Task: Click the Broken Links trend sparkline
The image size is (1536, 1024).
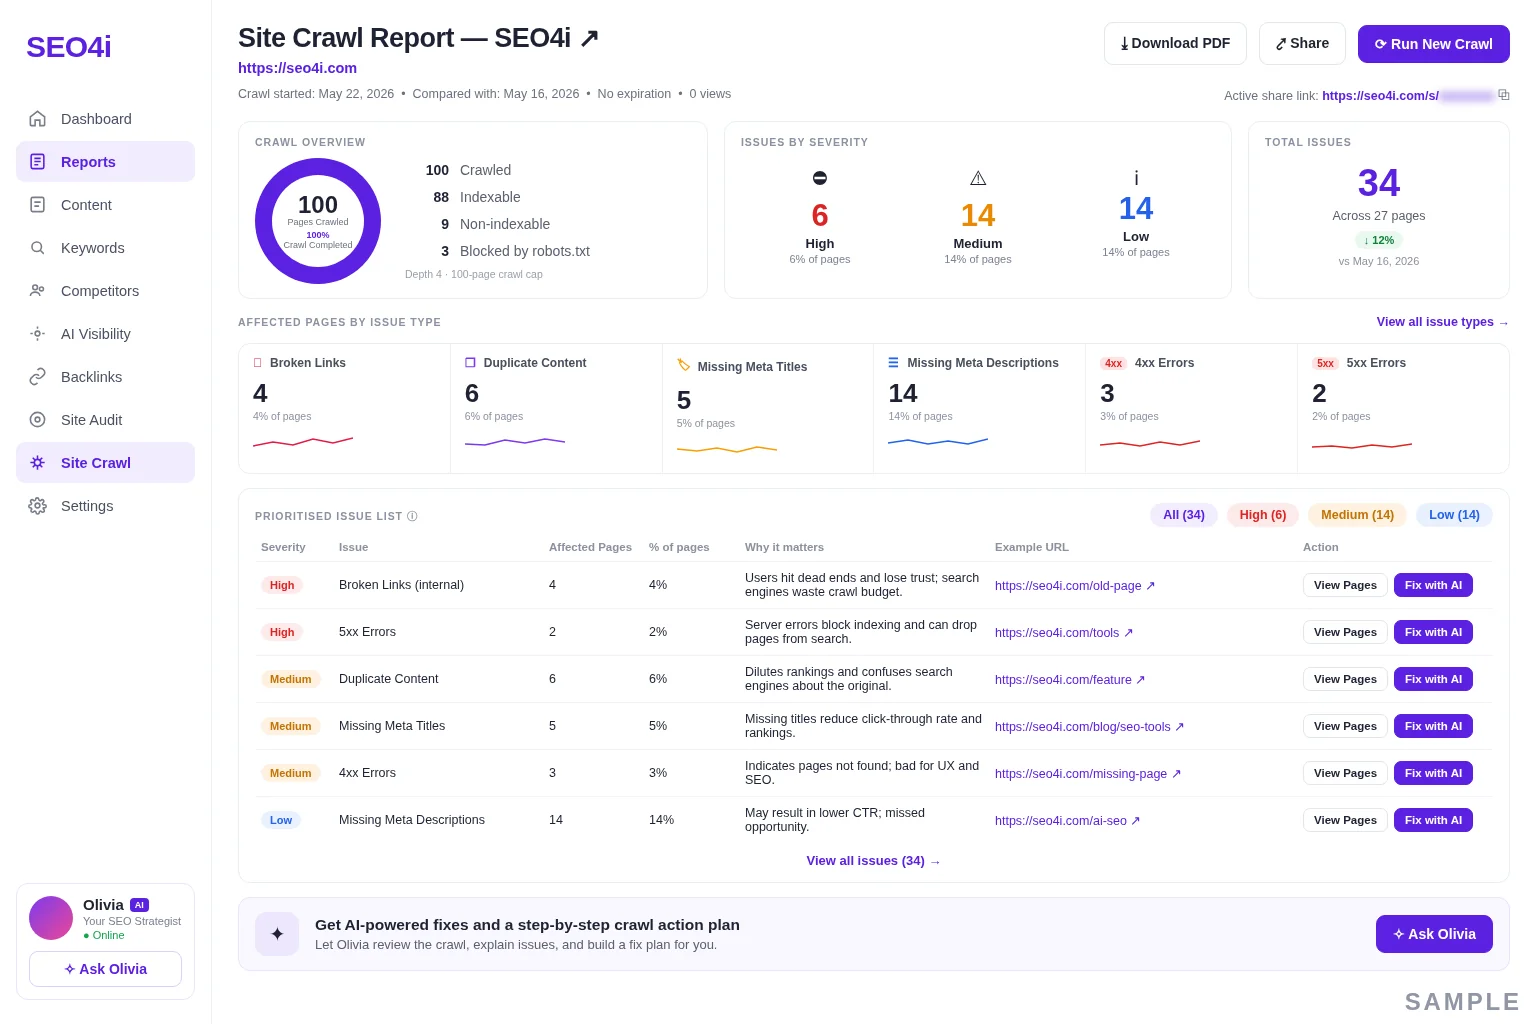Action: tap(303, 441)
